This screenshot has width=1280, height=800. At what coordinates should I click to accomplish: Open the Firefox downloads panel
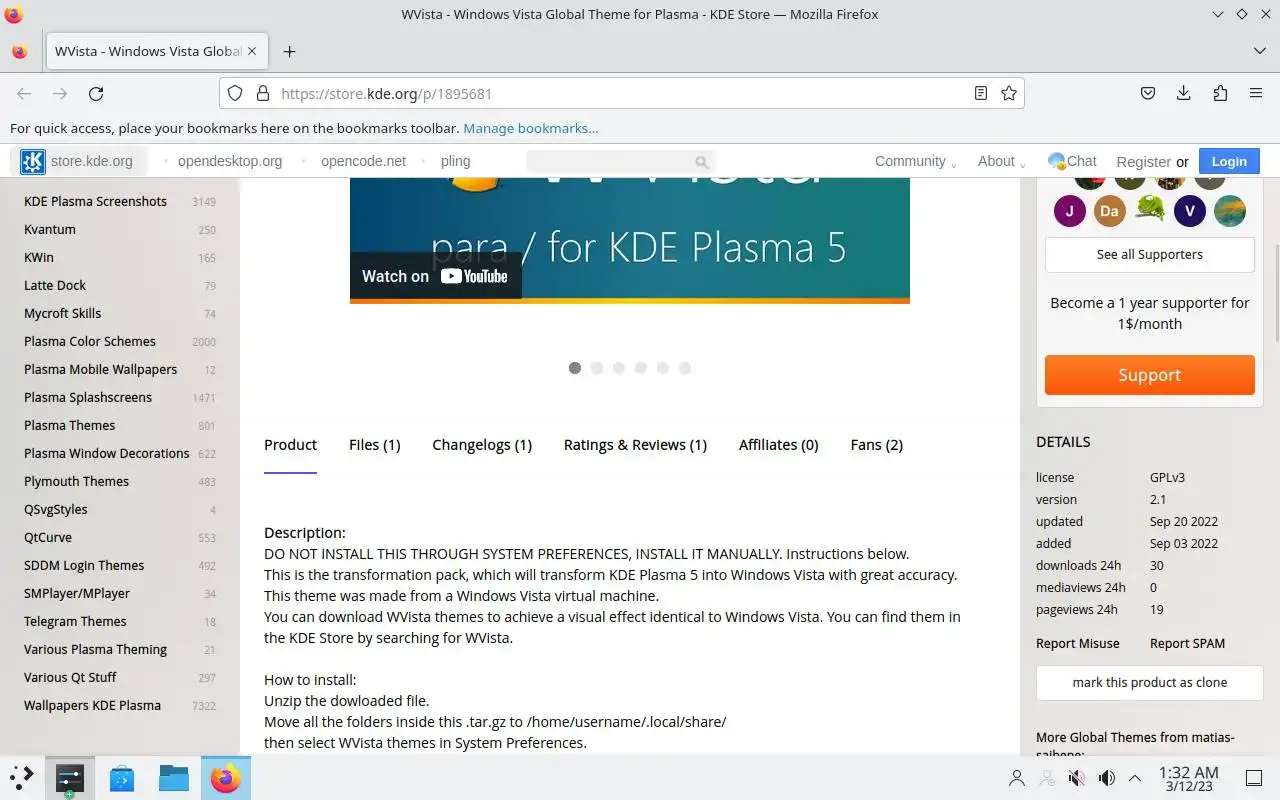1184,93
